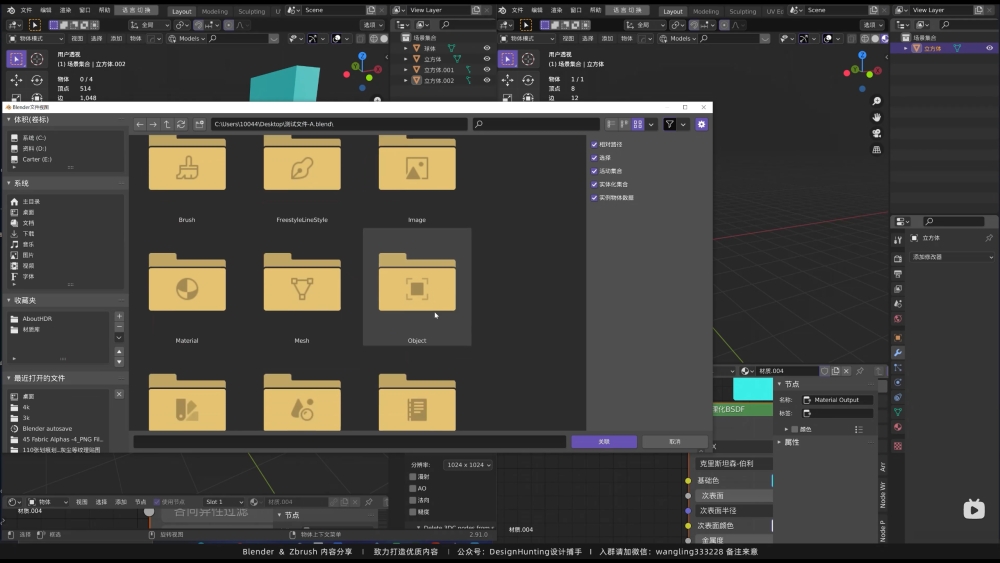Create new folder in file browser

(x=200, y=124)
